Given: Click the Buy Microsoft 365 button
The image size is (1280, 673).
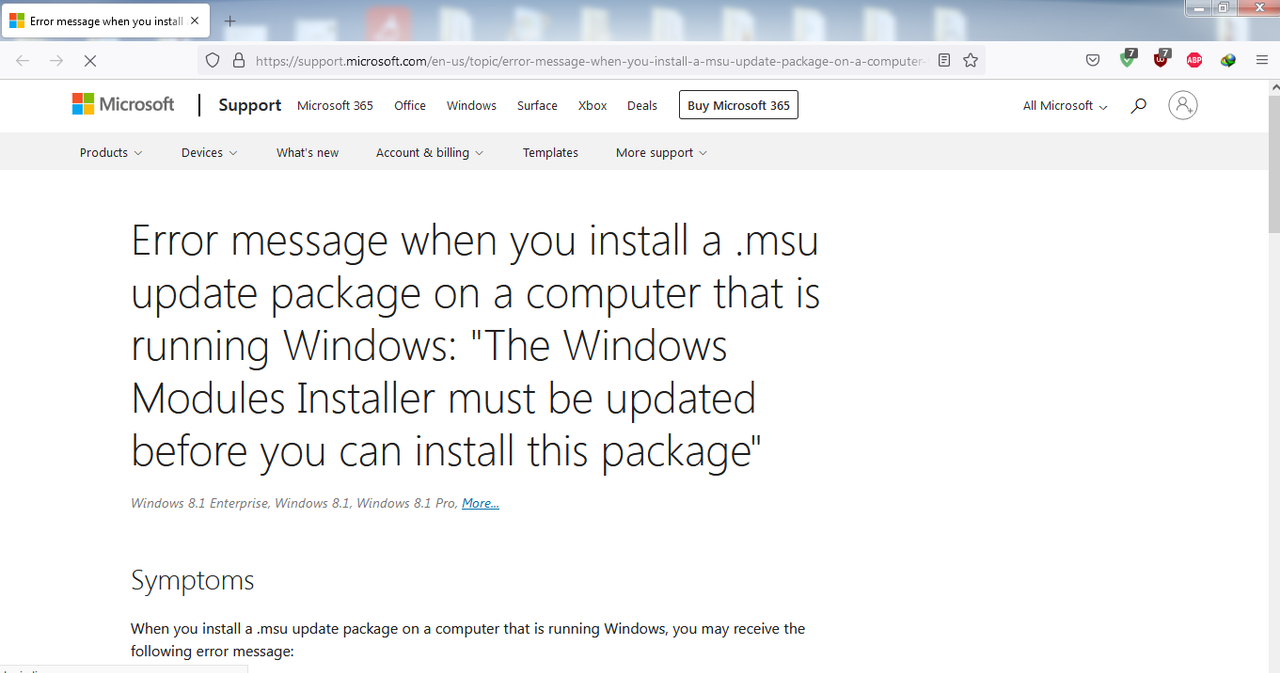Looking at the screenshot, I should (738, 105).
